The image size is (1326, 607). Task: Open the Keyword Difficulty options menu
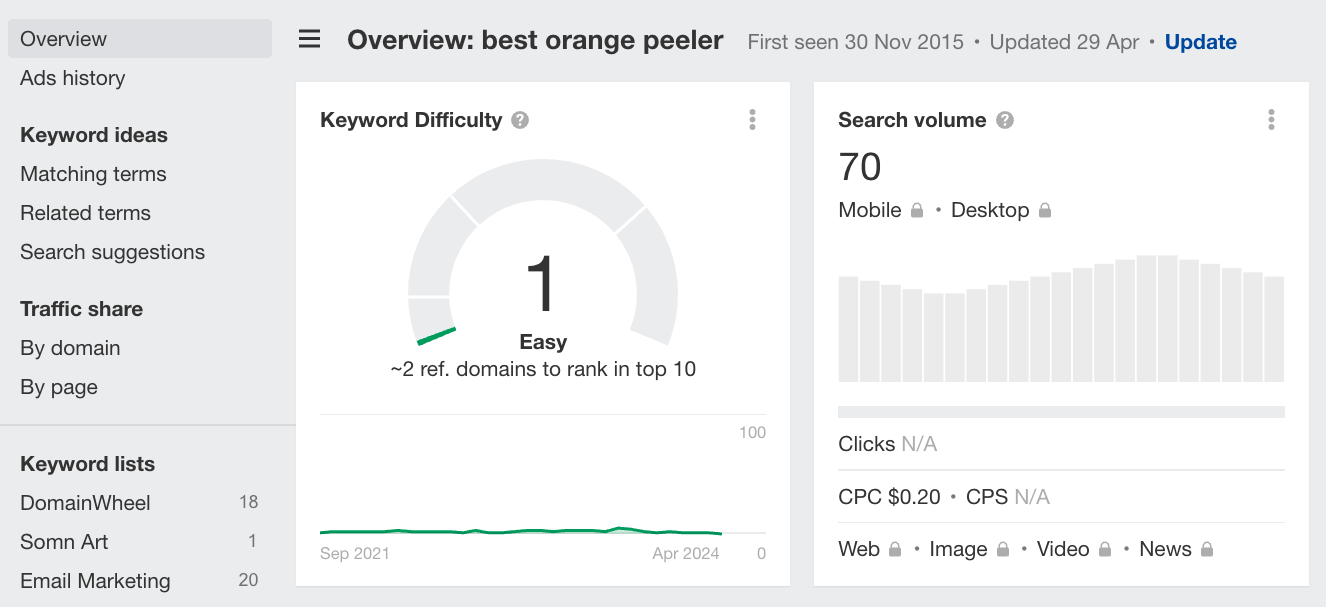[752, 119]
